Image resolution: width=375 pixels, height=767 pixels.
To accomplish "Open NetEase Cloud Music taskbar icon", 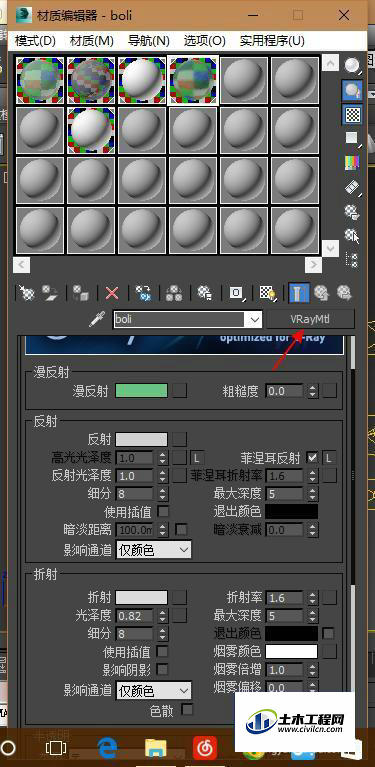I will pyautogui.click(x=204, y=748).
